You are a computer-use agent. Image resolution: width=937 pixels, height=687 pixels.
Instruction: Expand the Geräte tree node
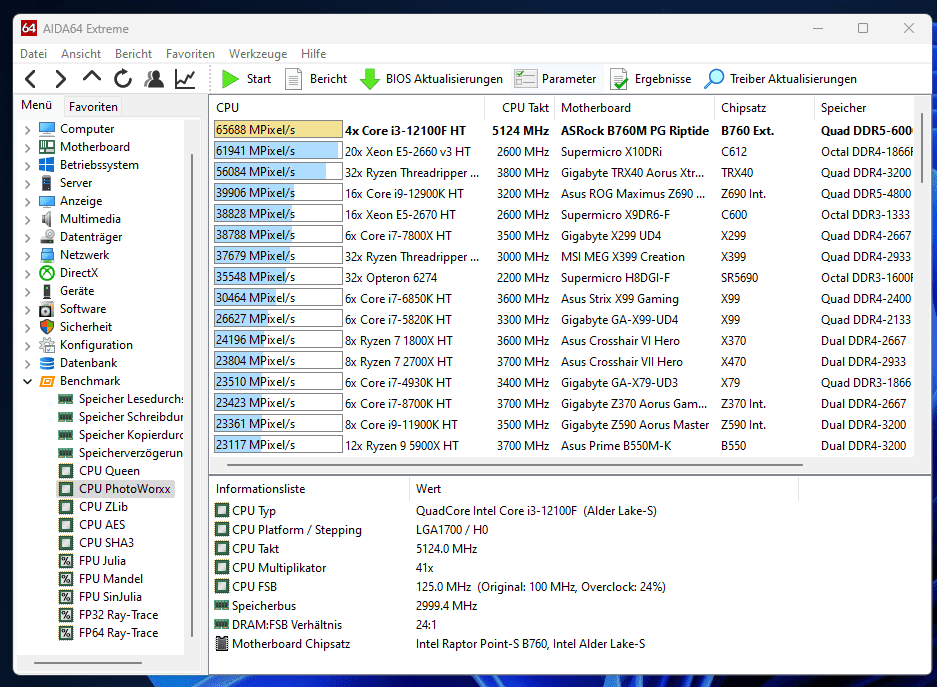tap(27, 291)
